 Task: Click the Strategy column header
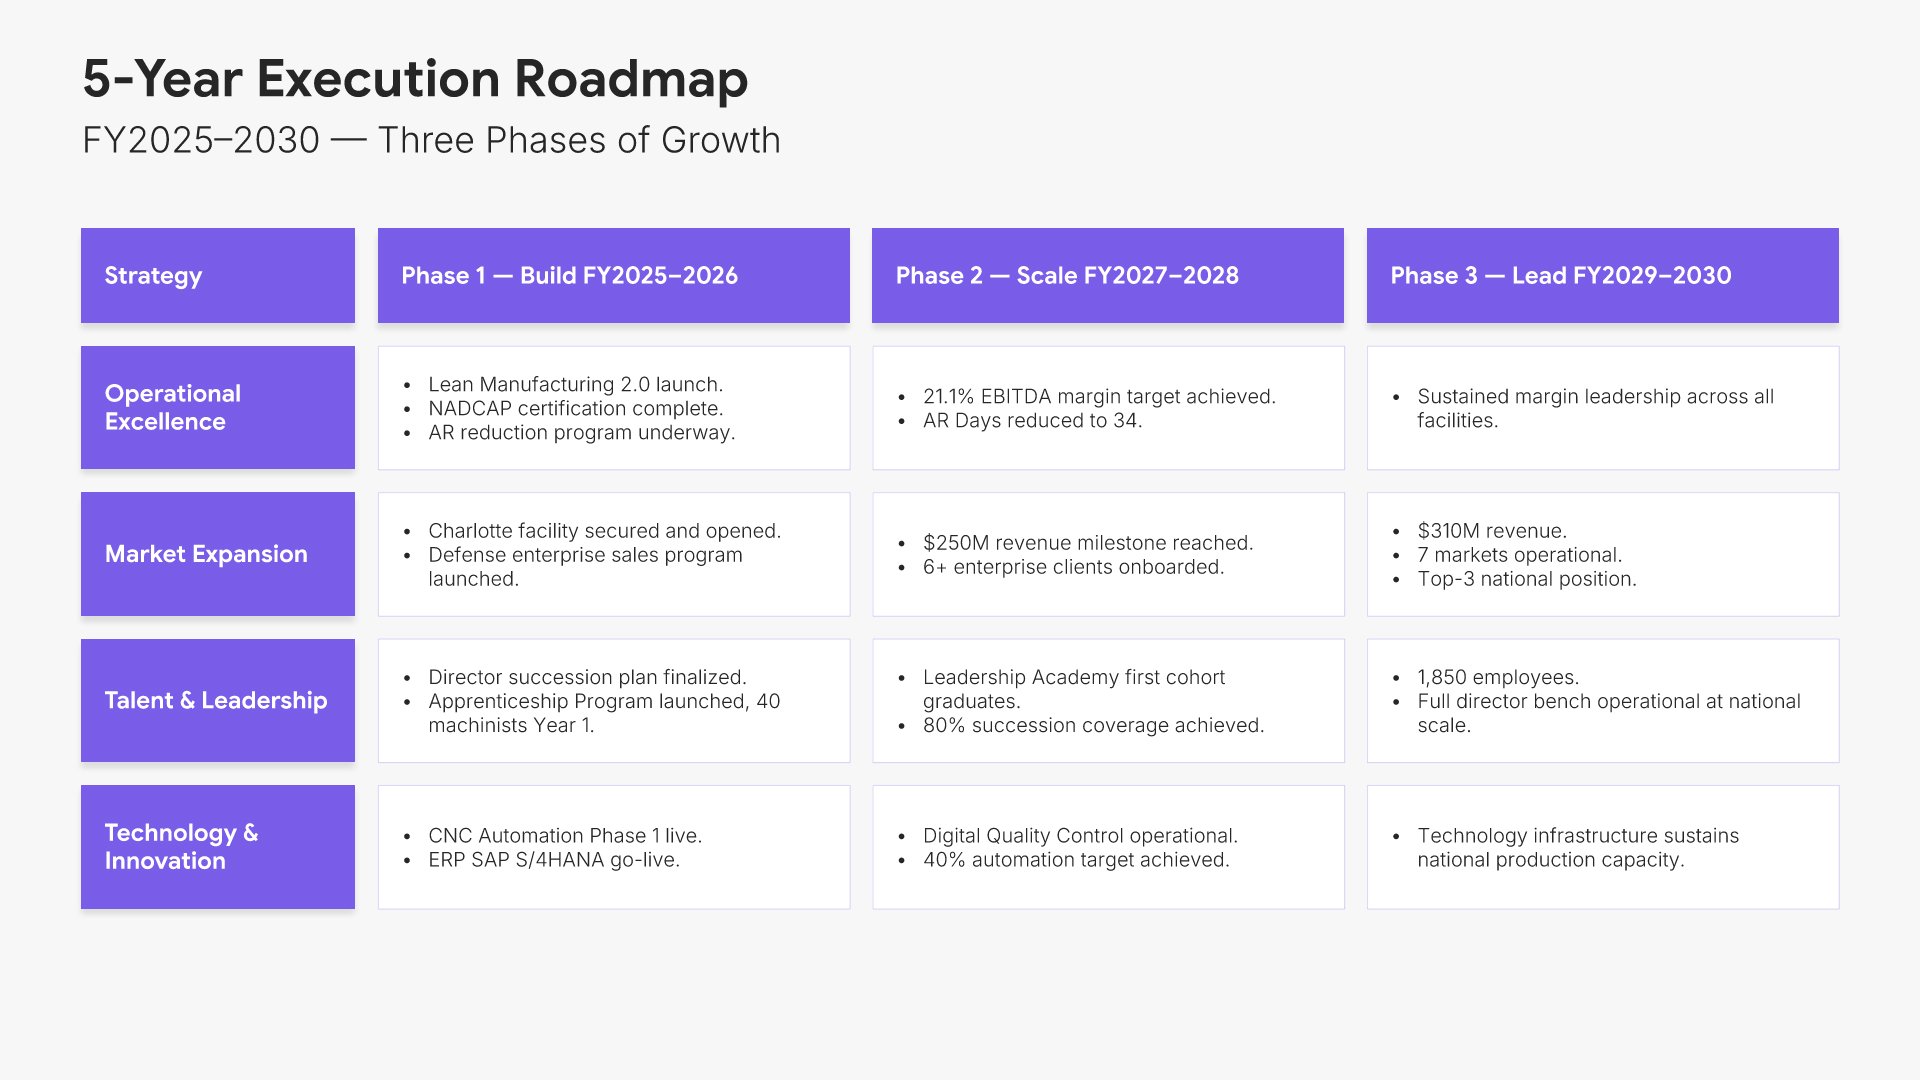(217, 276)
